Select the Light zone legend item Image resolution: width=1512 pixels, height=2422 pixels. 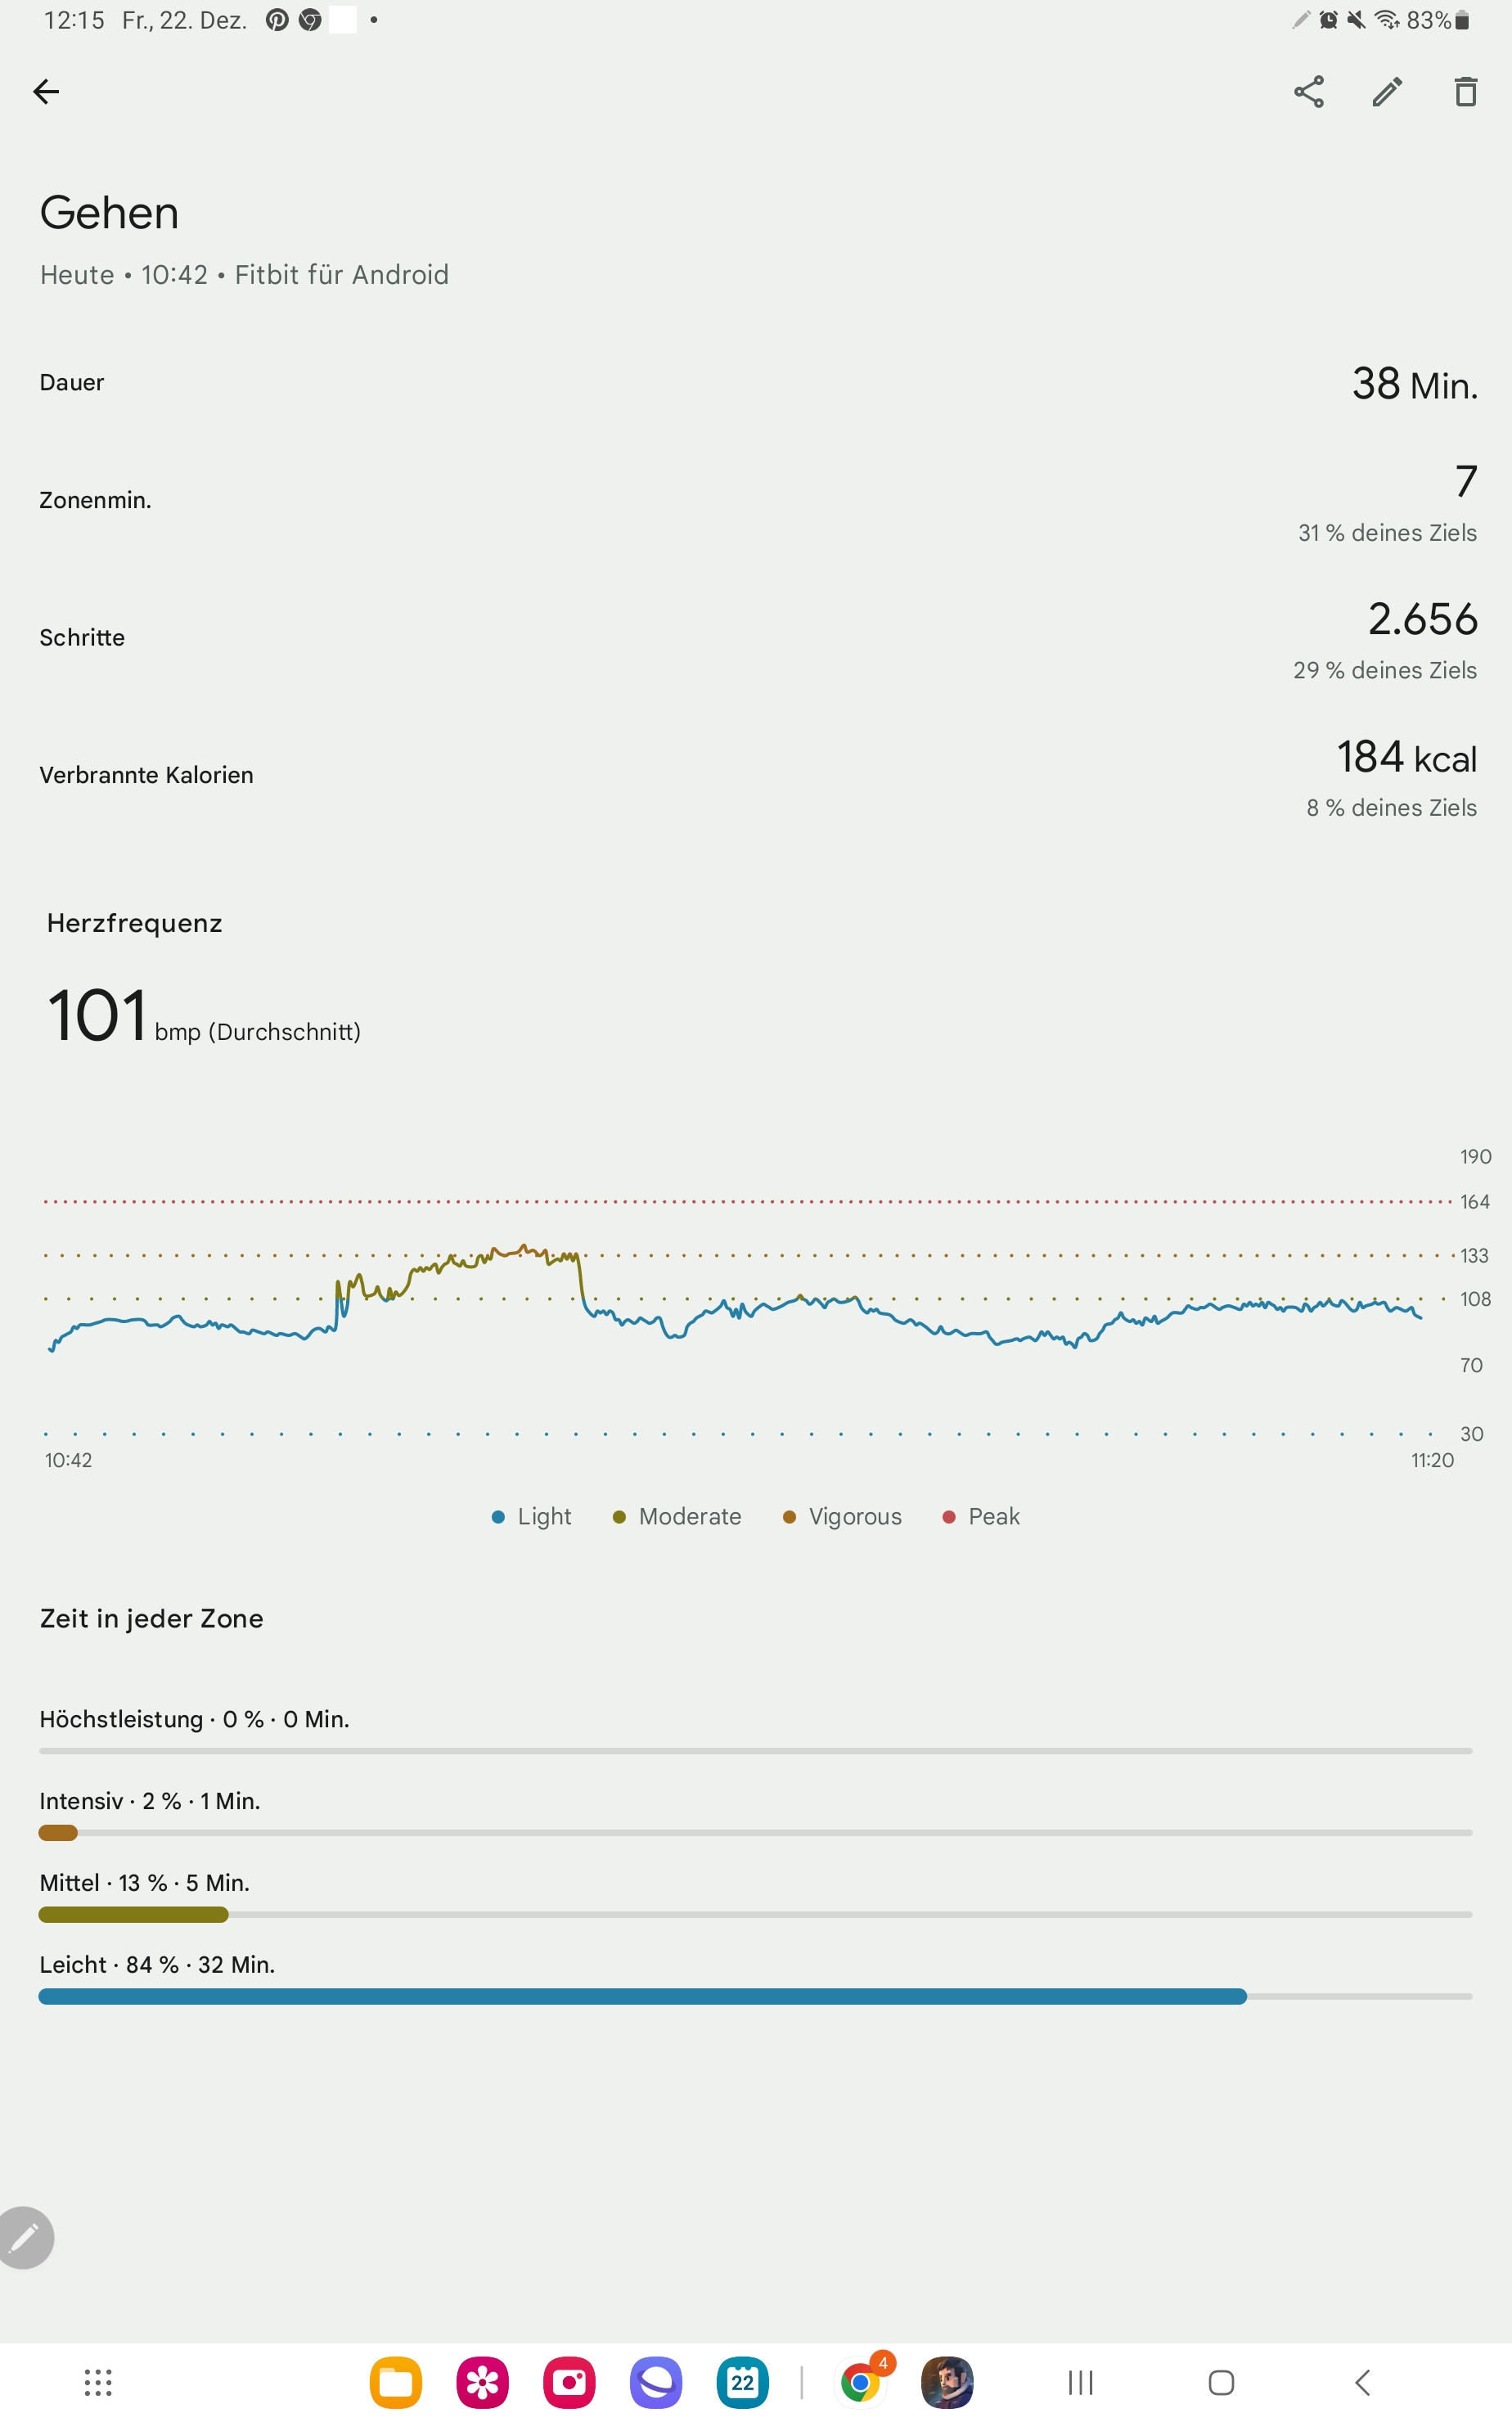click(532, 1516)
